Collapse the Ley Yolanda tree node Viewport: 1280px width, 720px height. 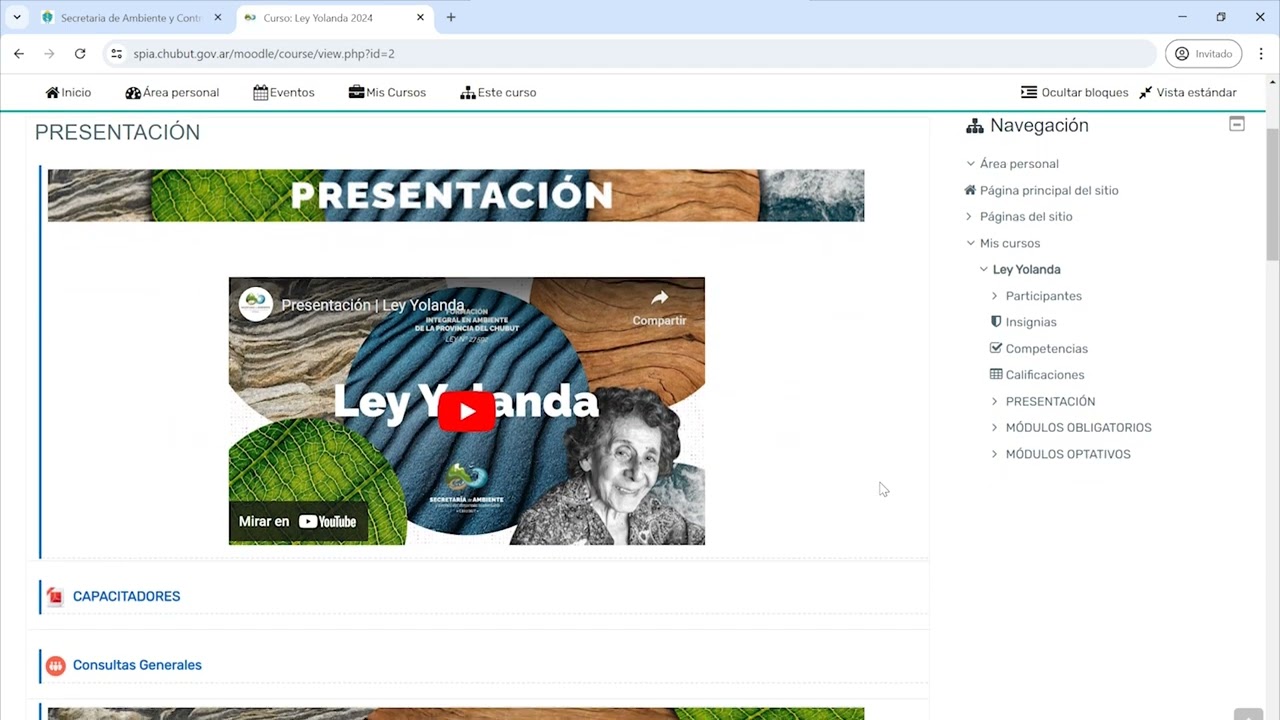(983, 269)
